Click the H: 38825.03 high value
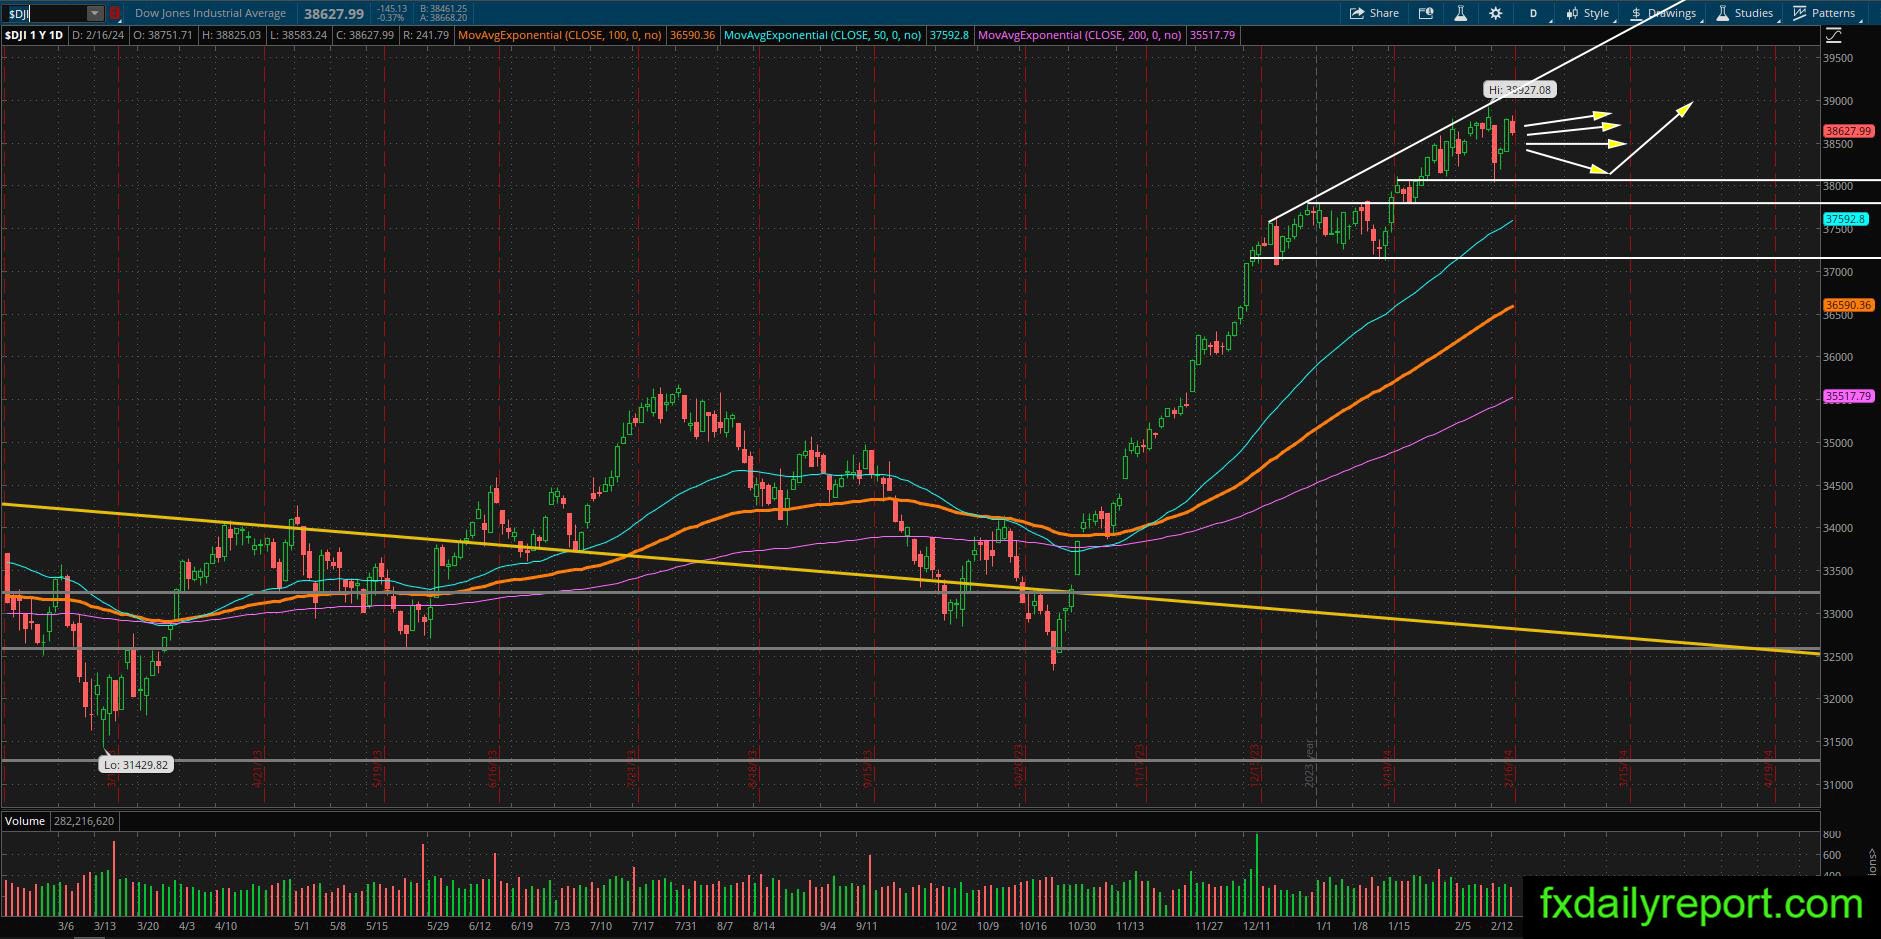Screen dimensions: 1881x939 coord(231,35)
